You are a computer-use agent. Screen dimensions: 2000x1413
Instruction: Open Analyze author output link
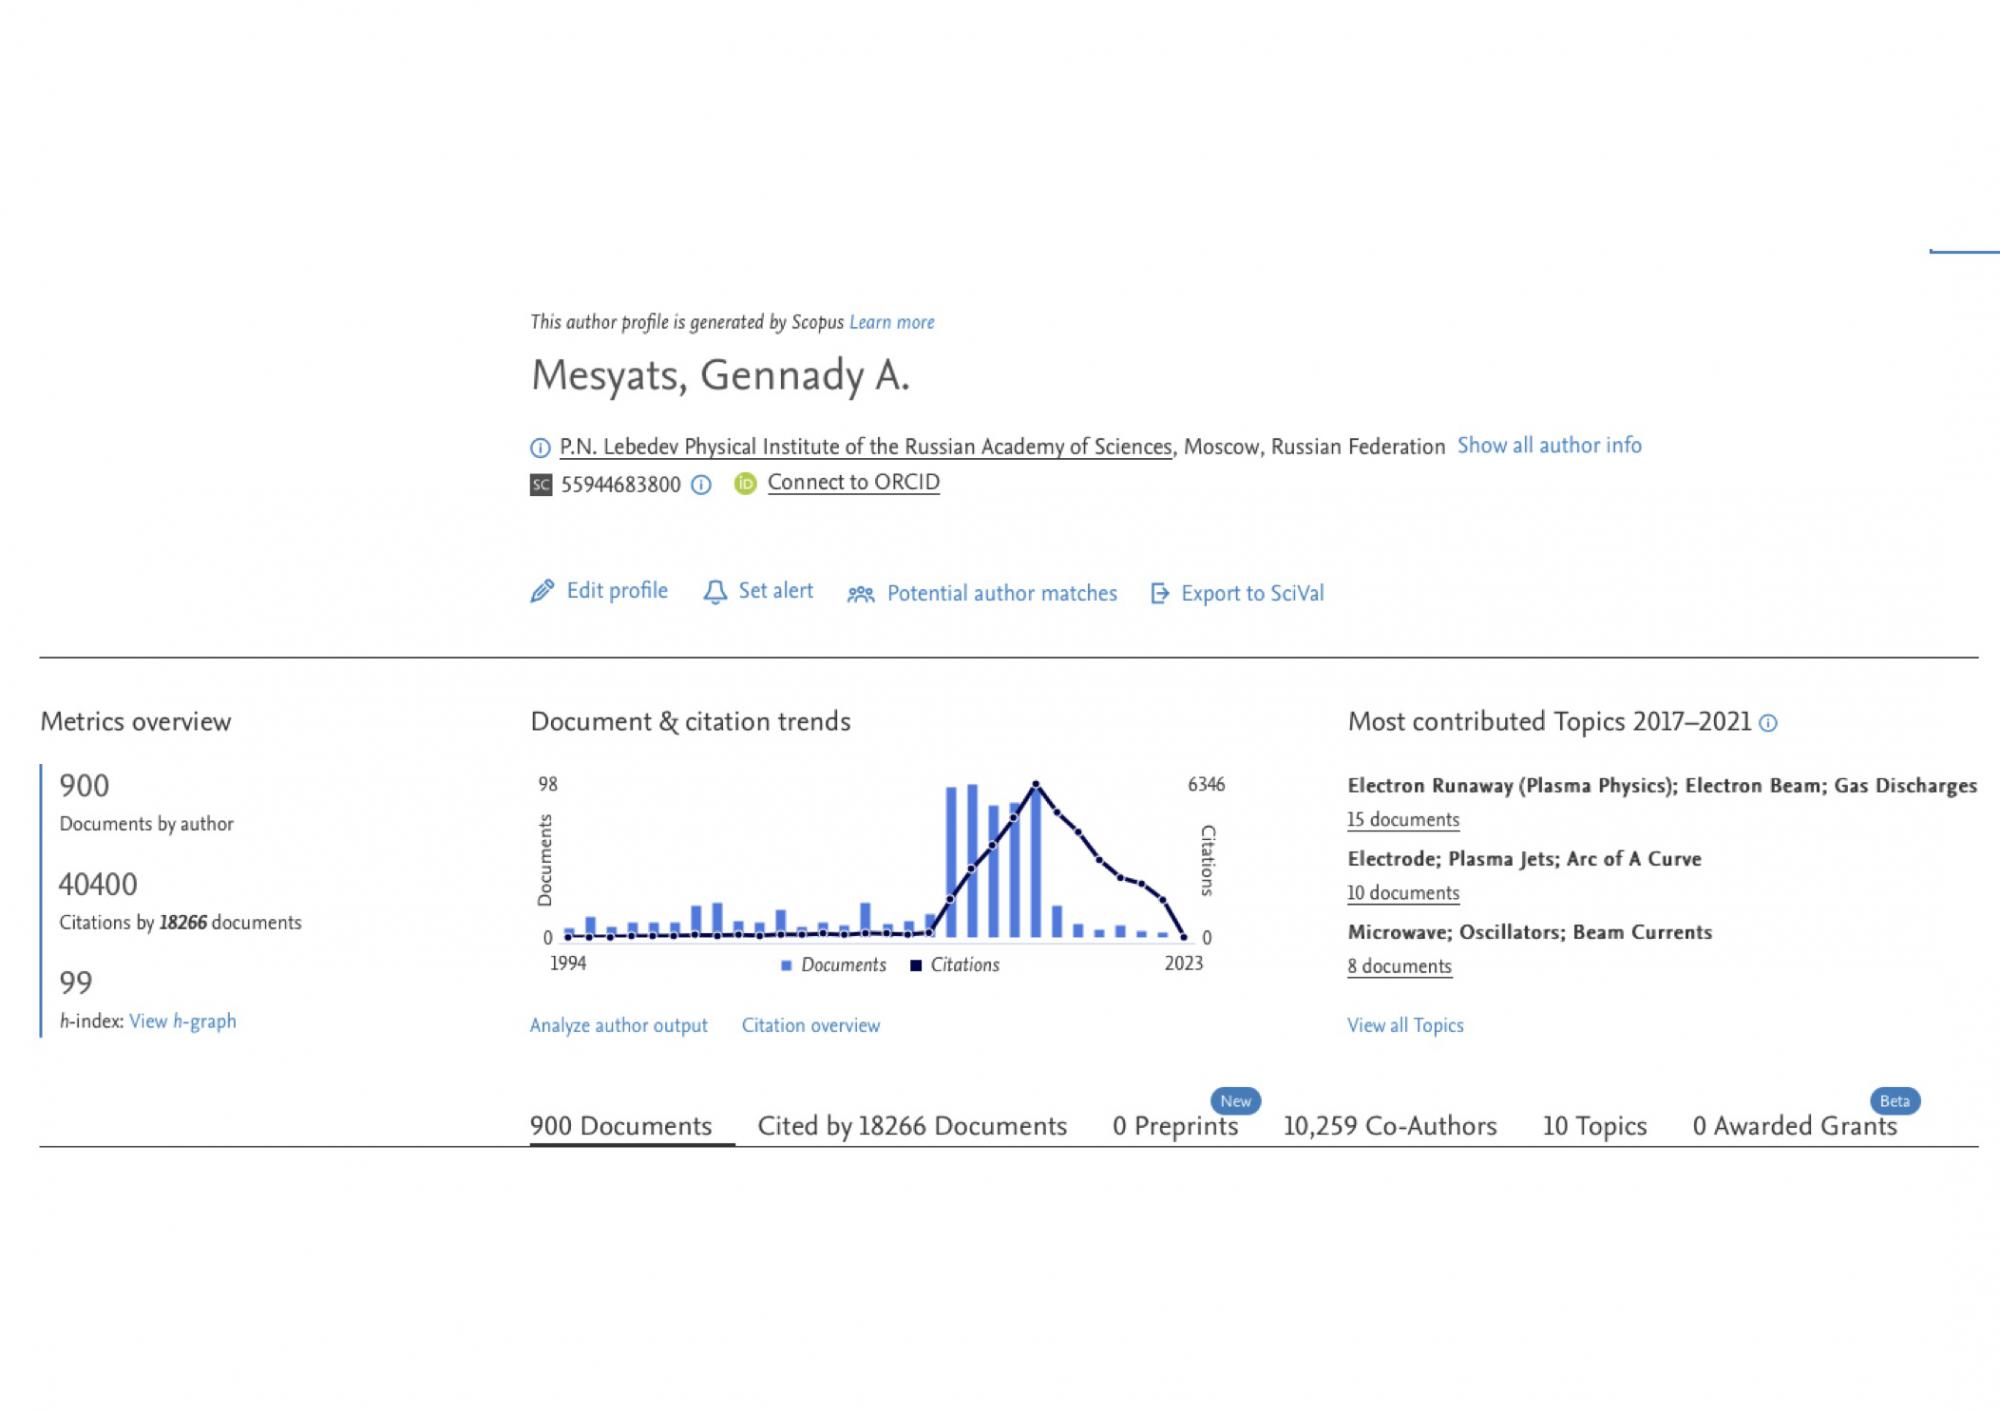pyautogui.click(x=618, y=1025)
